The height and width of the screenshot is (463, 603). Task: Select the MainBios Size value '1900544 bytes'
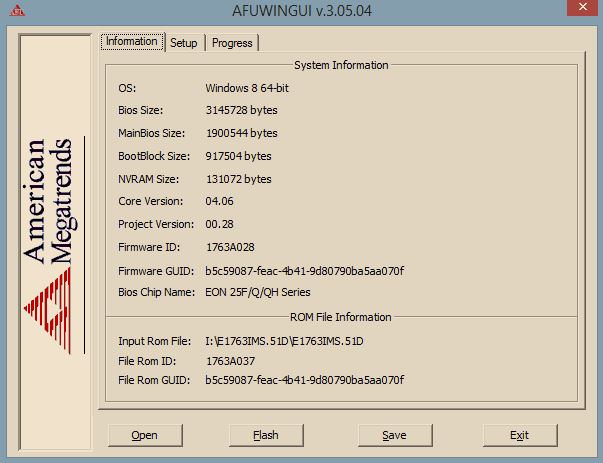pyautogui.click(x=242, y=133)
